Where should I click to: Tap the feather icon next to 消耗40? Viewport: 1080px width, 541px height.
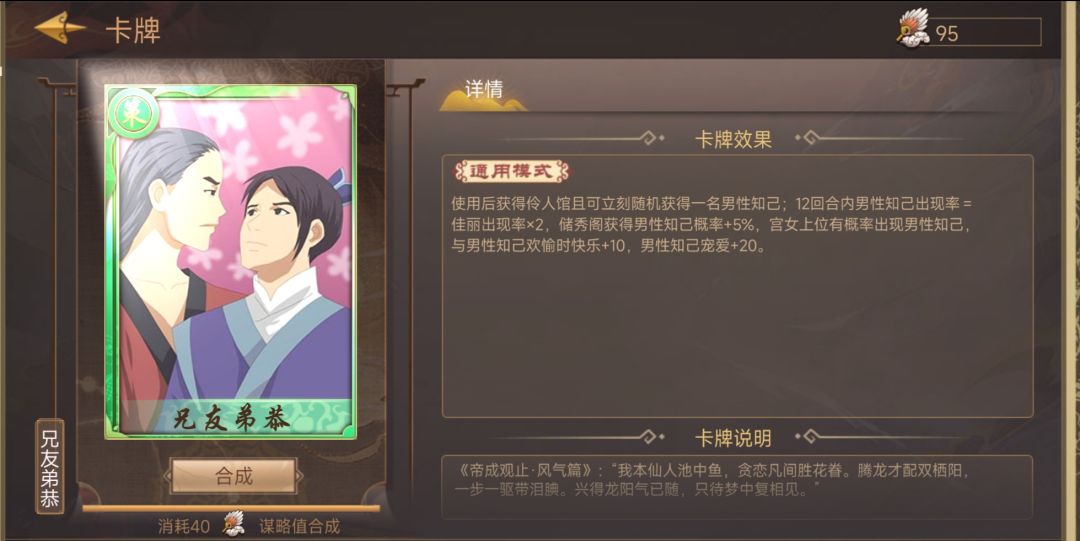234,525
